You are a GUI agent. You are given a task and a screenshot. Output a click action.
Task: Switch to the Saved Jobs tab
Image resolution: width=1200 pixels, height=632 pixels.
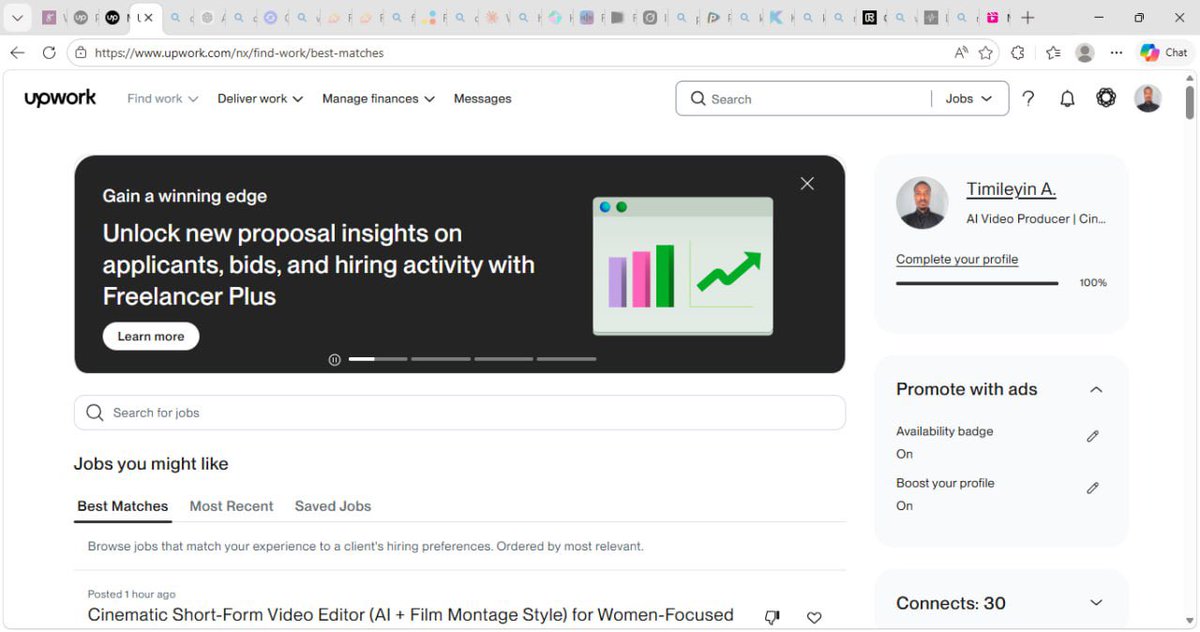[x=333, y=506]
